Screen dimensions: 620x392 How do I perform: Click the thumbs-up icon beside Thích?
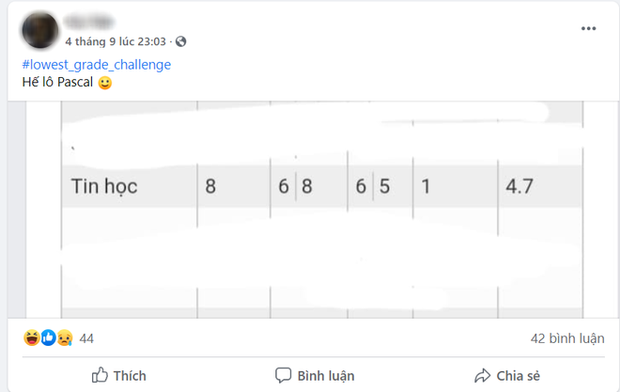click(100, 375)
